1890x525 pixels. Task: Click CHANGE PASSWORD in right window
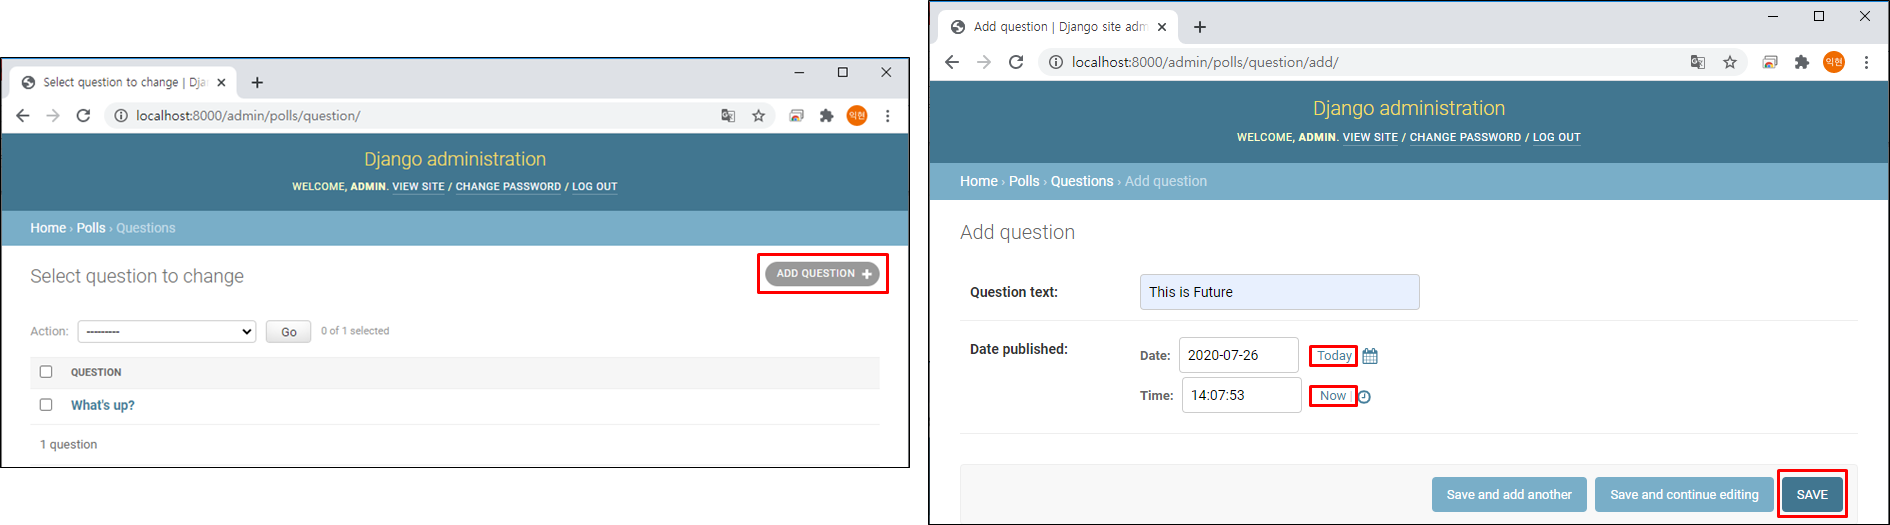[x=1465, y=137]
